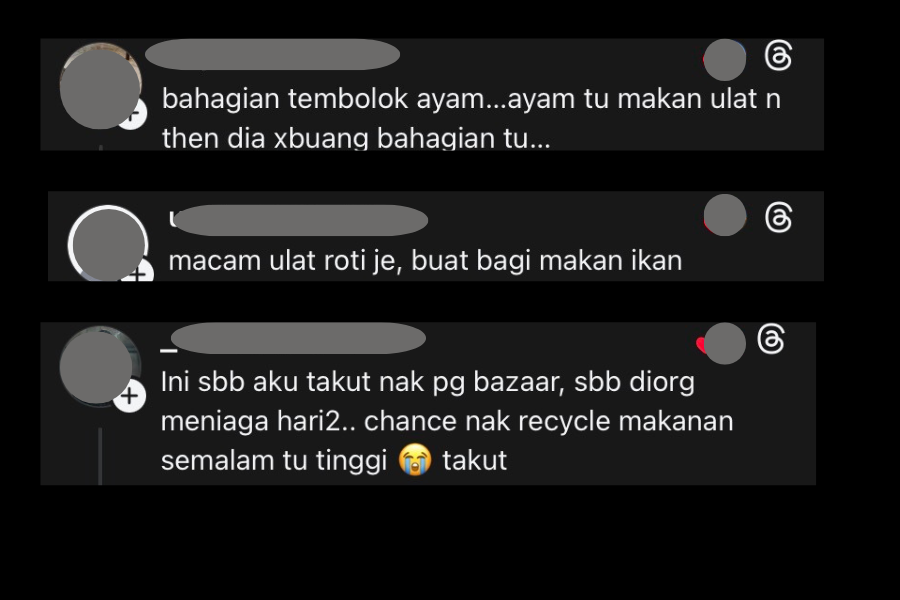Open the comment about bahagian tembolok ayam
The image size is (900, 600).
click(x=471, y=119)
